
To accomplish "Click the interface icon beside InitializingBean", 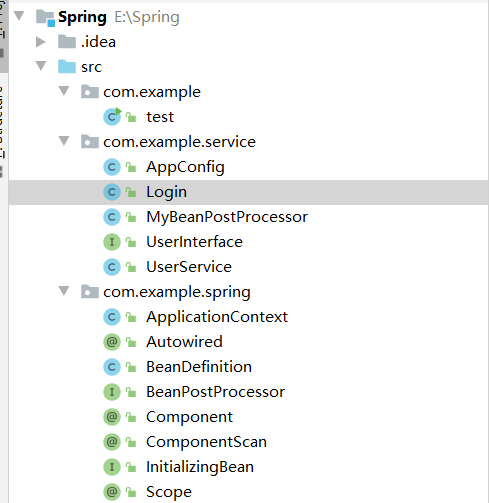I will coord(112,467).
